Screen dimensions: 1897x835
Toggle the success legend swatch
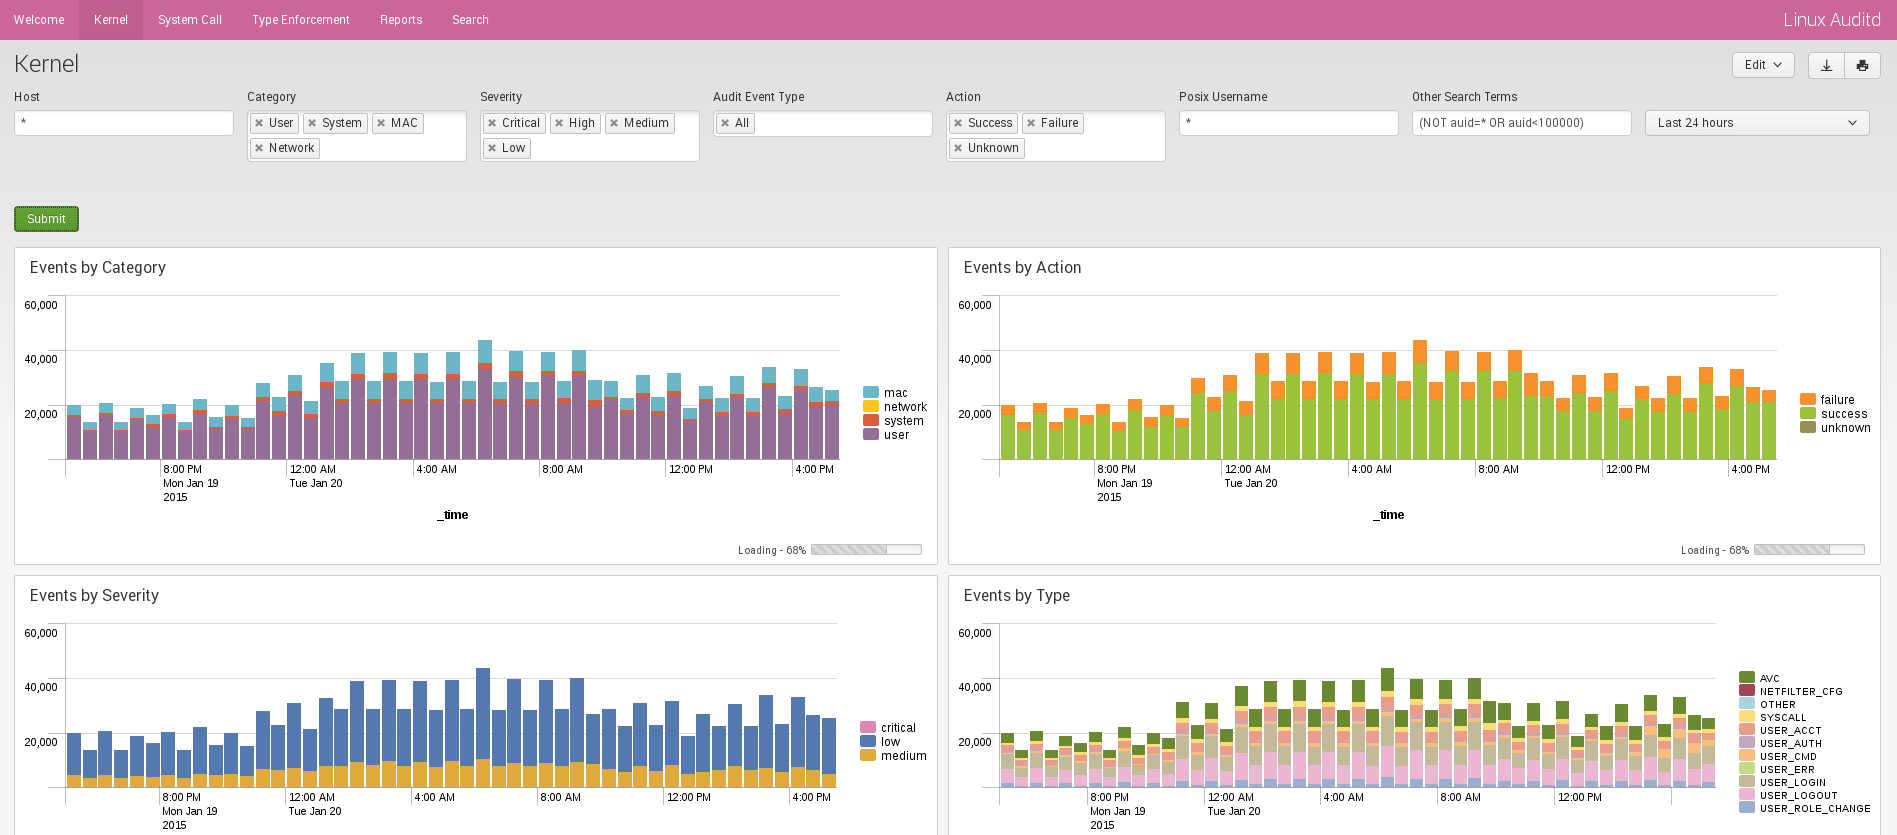point(1808,414)
